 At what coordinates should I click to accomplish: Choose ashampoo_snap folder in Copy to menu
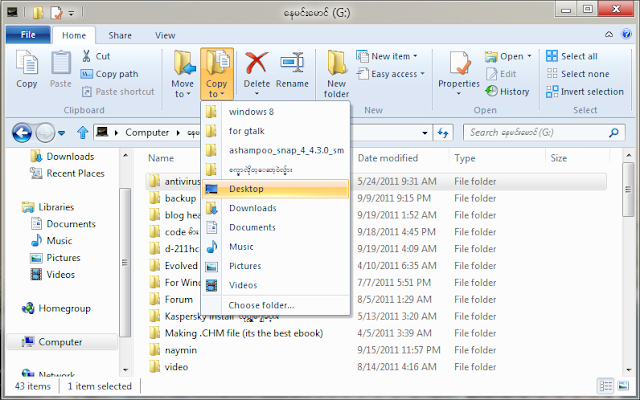pos(276,150)
